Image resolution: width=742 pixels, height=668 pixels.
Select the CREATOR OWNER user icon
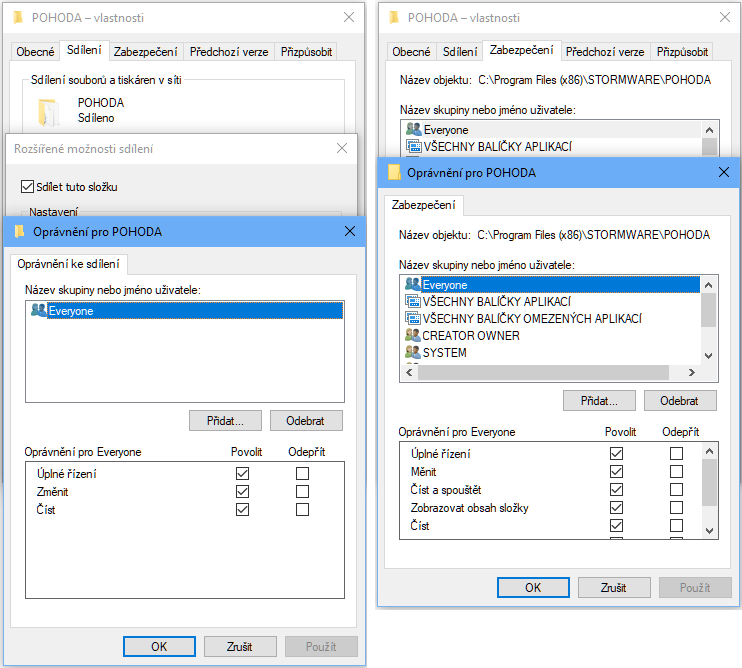[x=412, y=336]
